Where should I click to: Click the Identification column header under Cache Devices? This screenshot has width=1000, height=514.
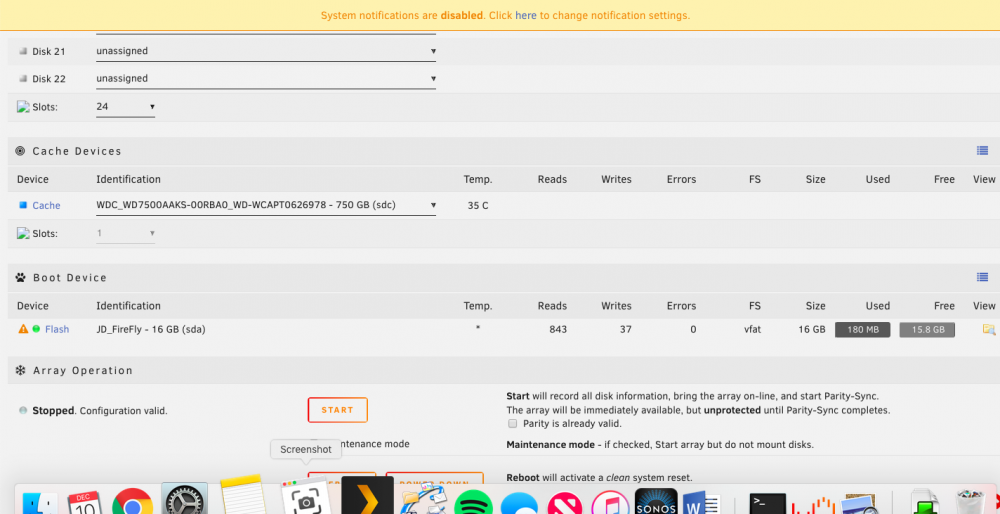pyautogui.click(x=128, y=179)
